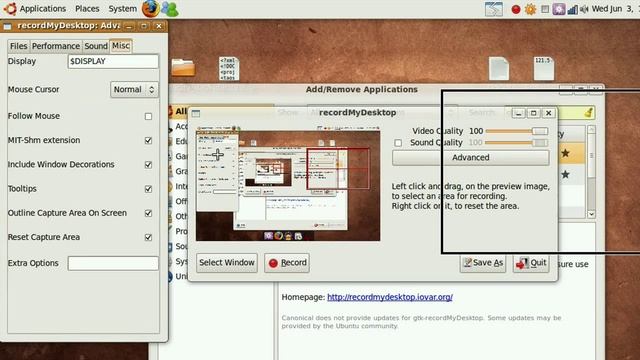Open the Mouse Cursor Normal dropdown

tap(134, 89)
